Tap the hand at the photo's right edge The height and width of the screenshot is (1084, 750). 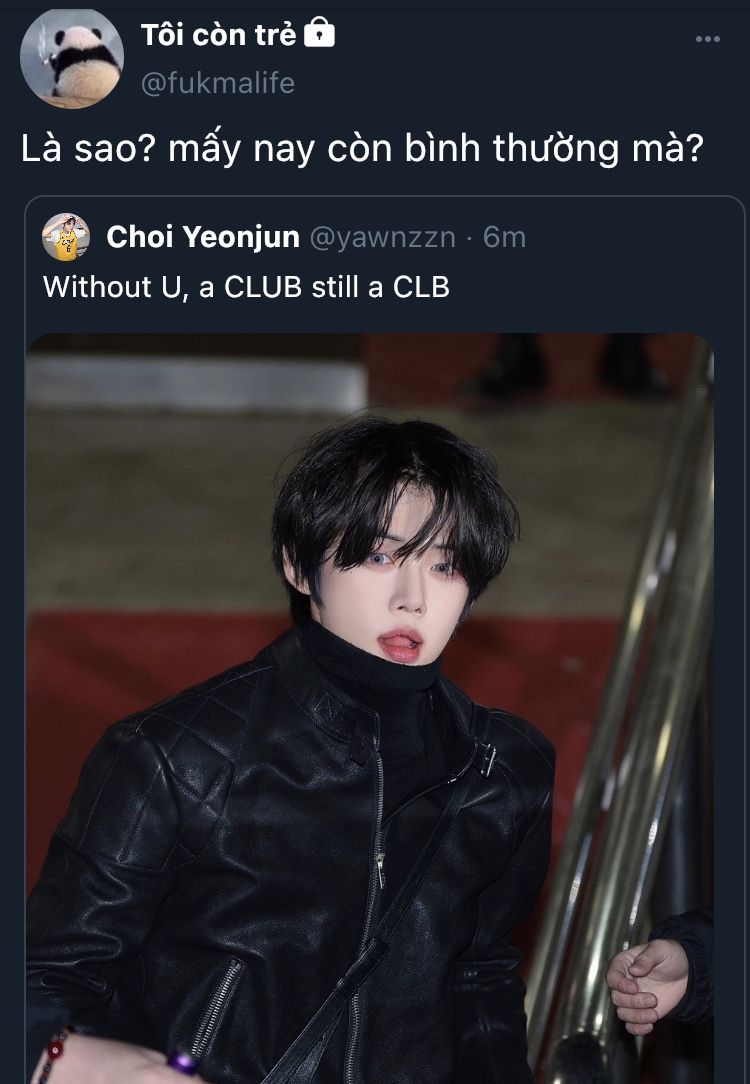click(x=648, y=982)
